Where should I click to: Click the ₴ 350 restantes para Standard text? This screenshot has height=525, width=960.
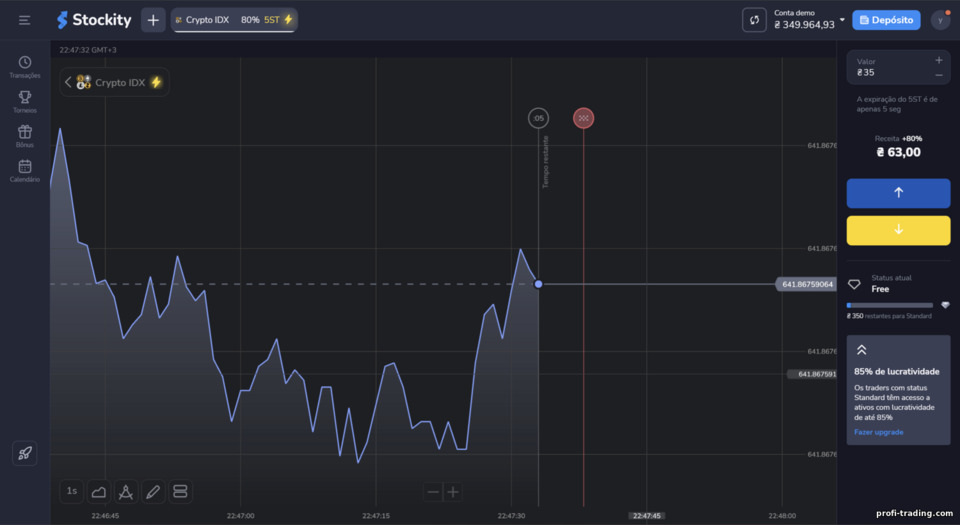(889, 316)
